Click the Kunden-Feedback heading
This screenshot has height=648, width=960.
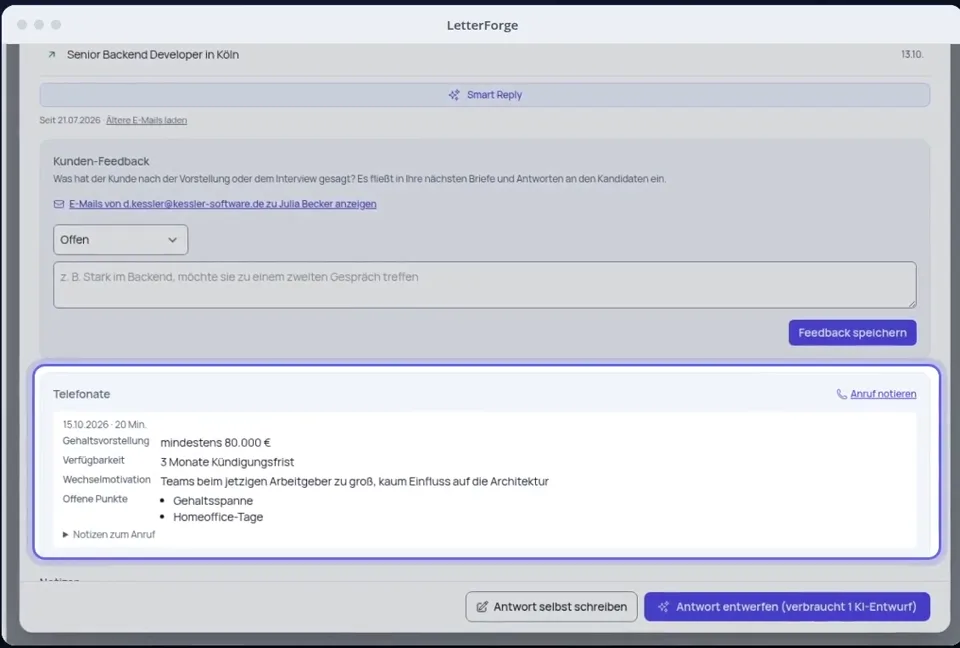[x=101, y=161]
